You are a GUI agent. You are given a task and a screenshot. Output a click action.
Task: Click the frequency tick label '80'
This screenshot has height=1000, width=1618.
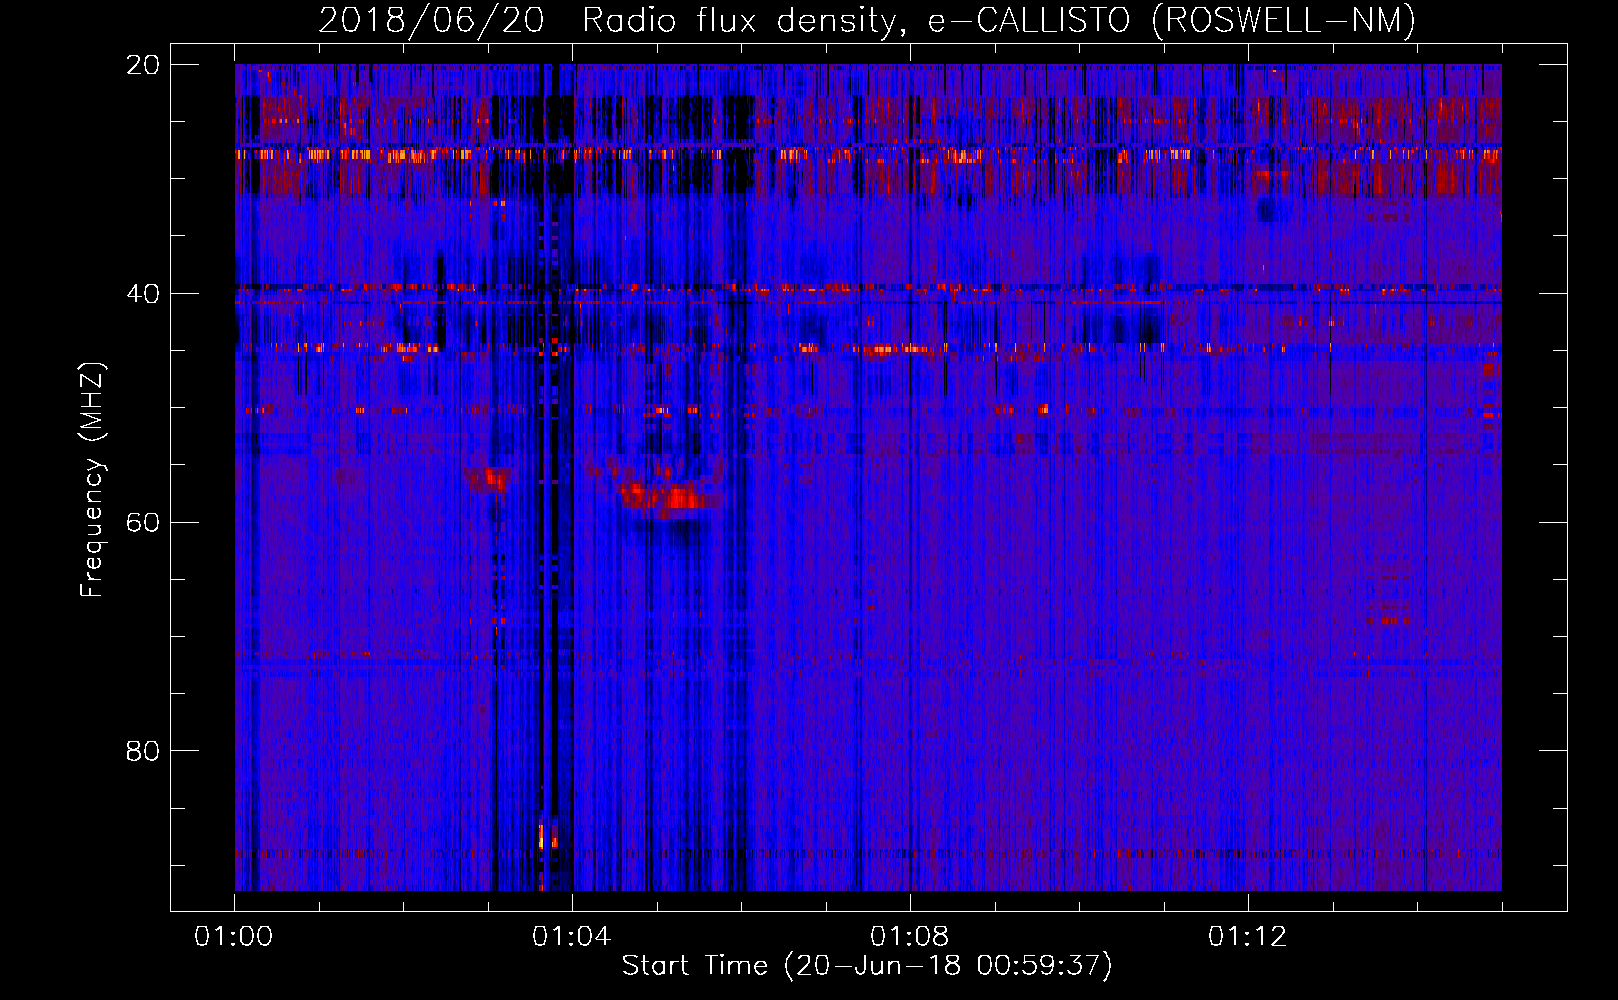[x=143, y=751]
